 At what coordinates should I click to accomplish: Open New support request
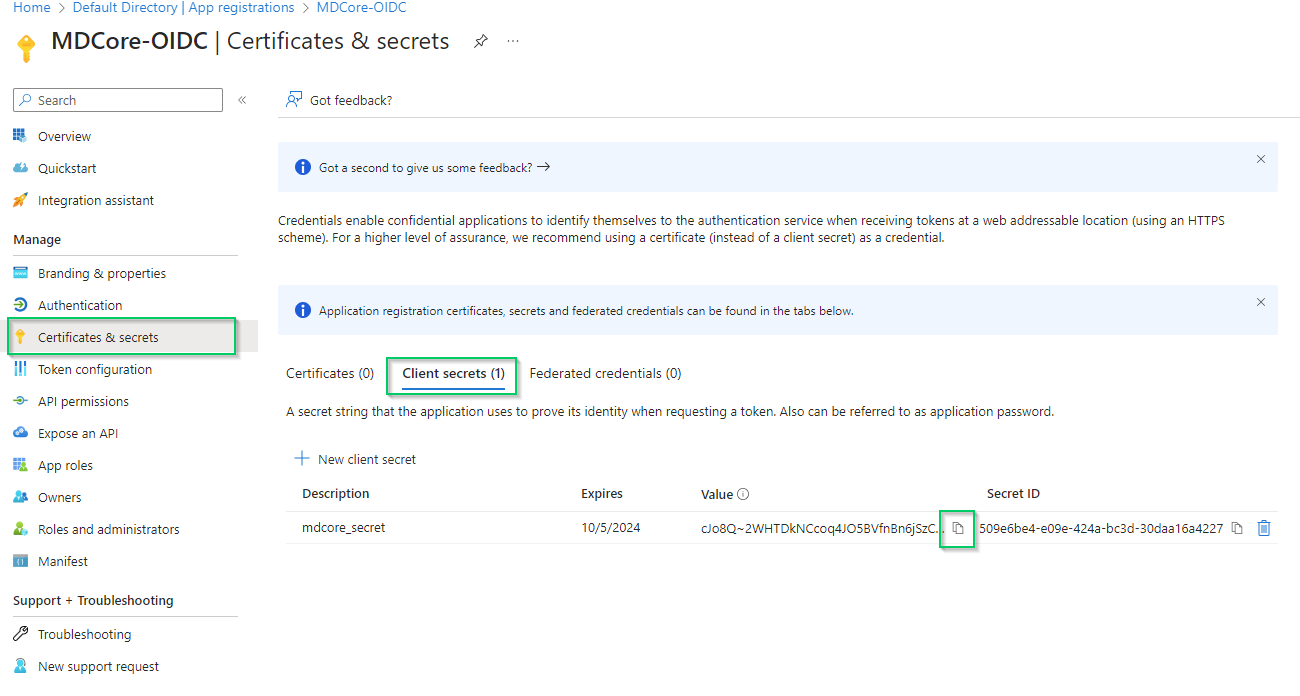point(98,666)
